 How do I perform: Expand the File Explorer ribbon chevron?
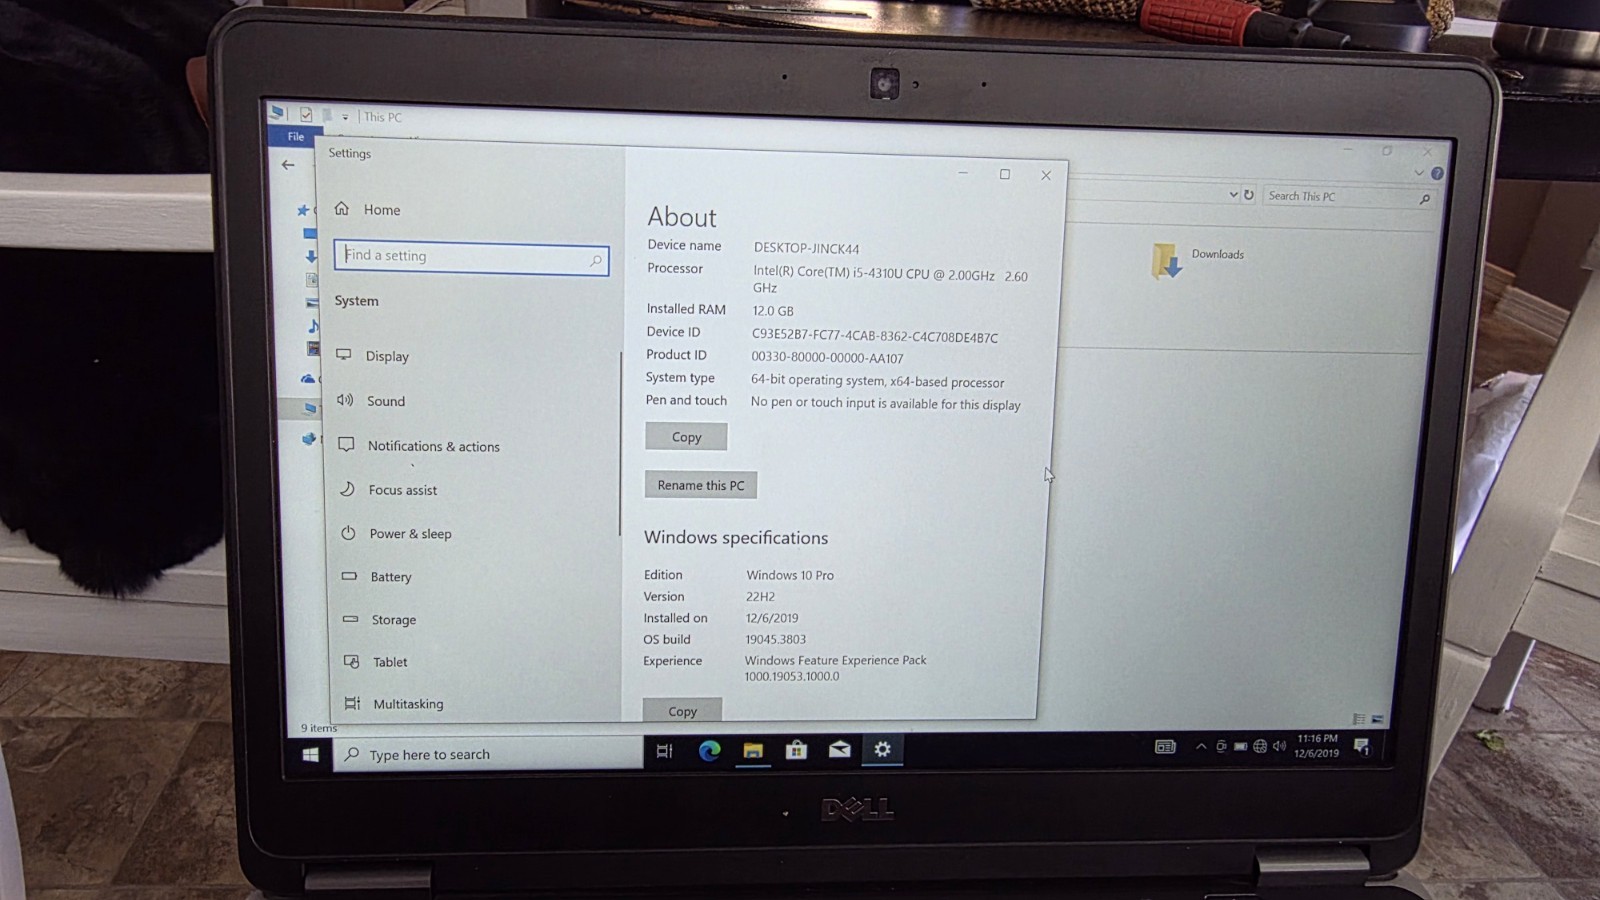(x=1419, y=172)
